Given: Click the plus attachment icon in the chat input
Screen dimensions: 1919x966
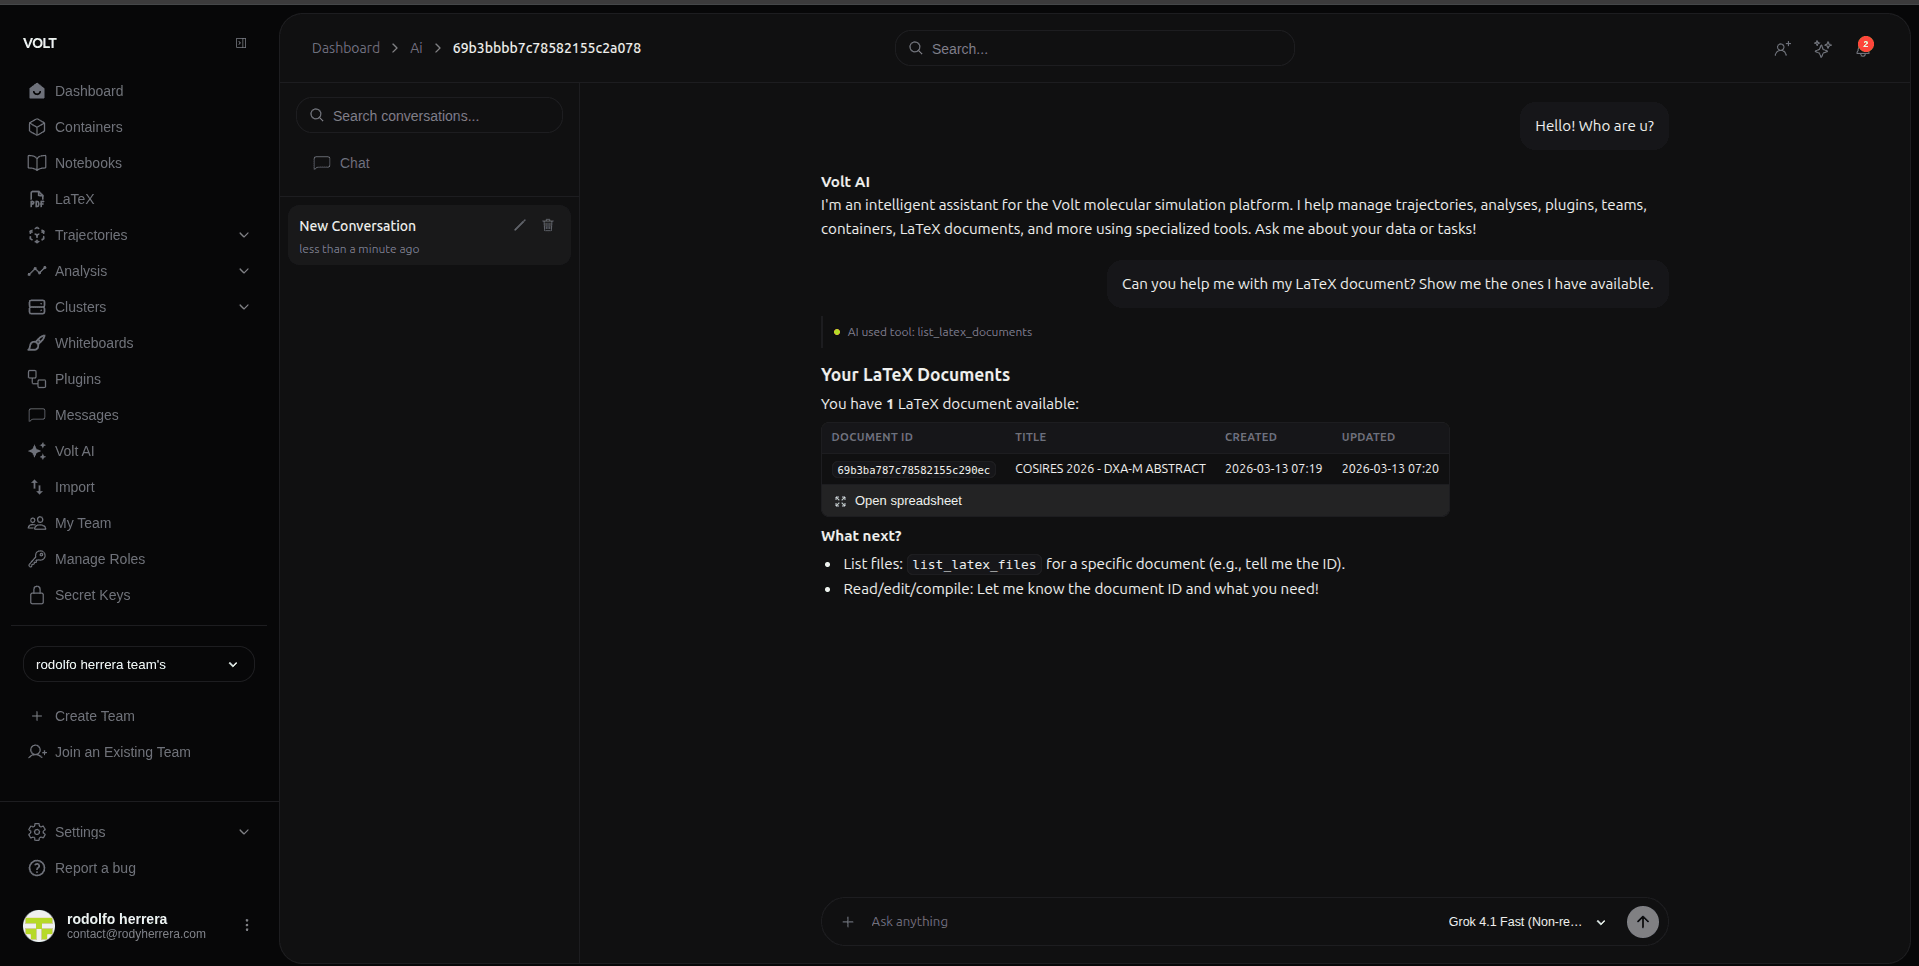Looking at the screenshot, I should click(848, 922).
